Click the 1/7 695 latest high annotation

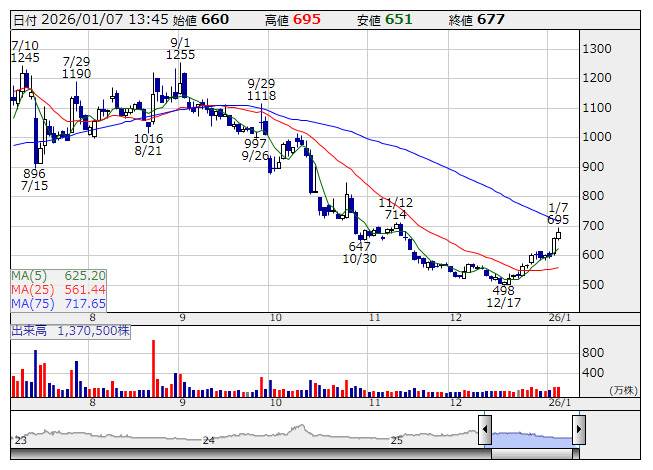(558, 214)
